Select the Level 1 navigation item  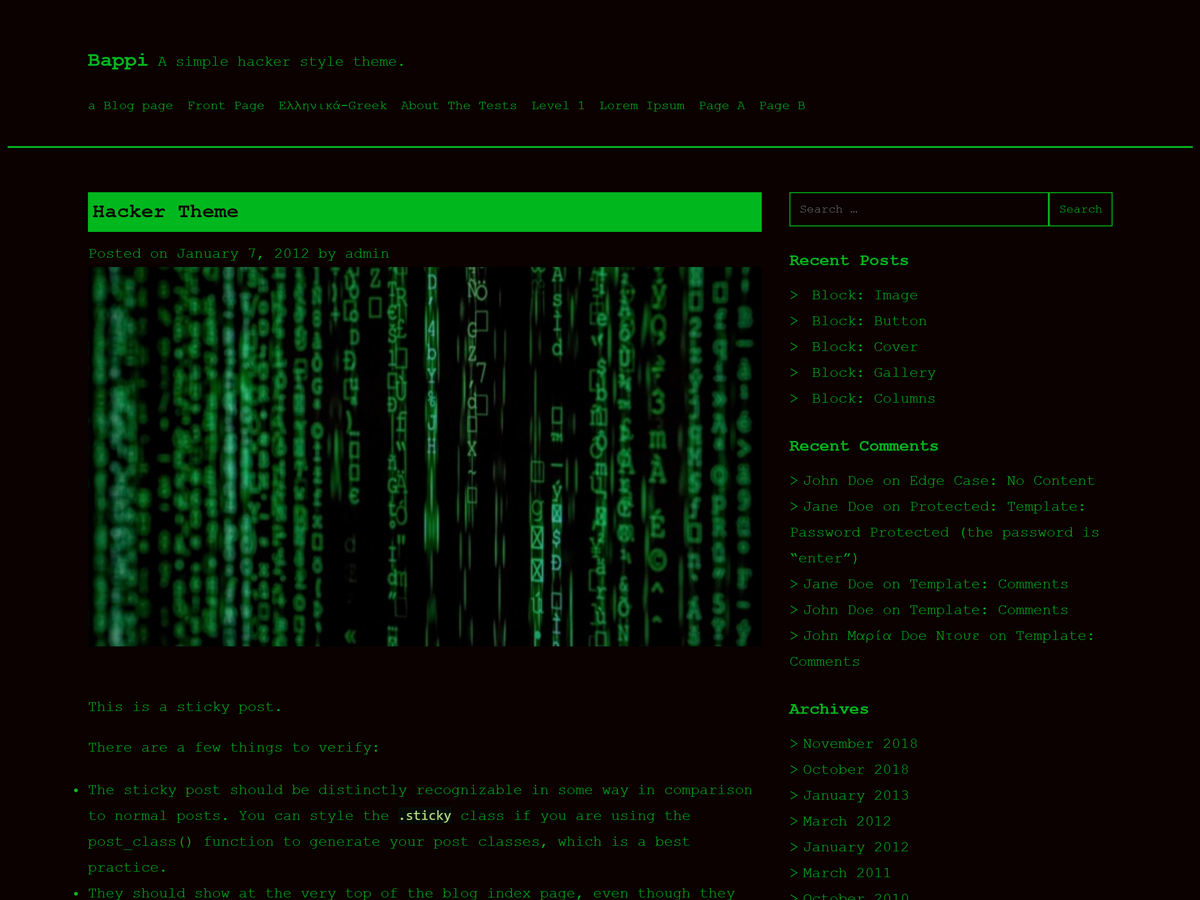(x=558, y=105)
